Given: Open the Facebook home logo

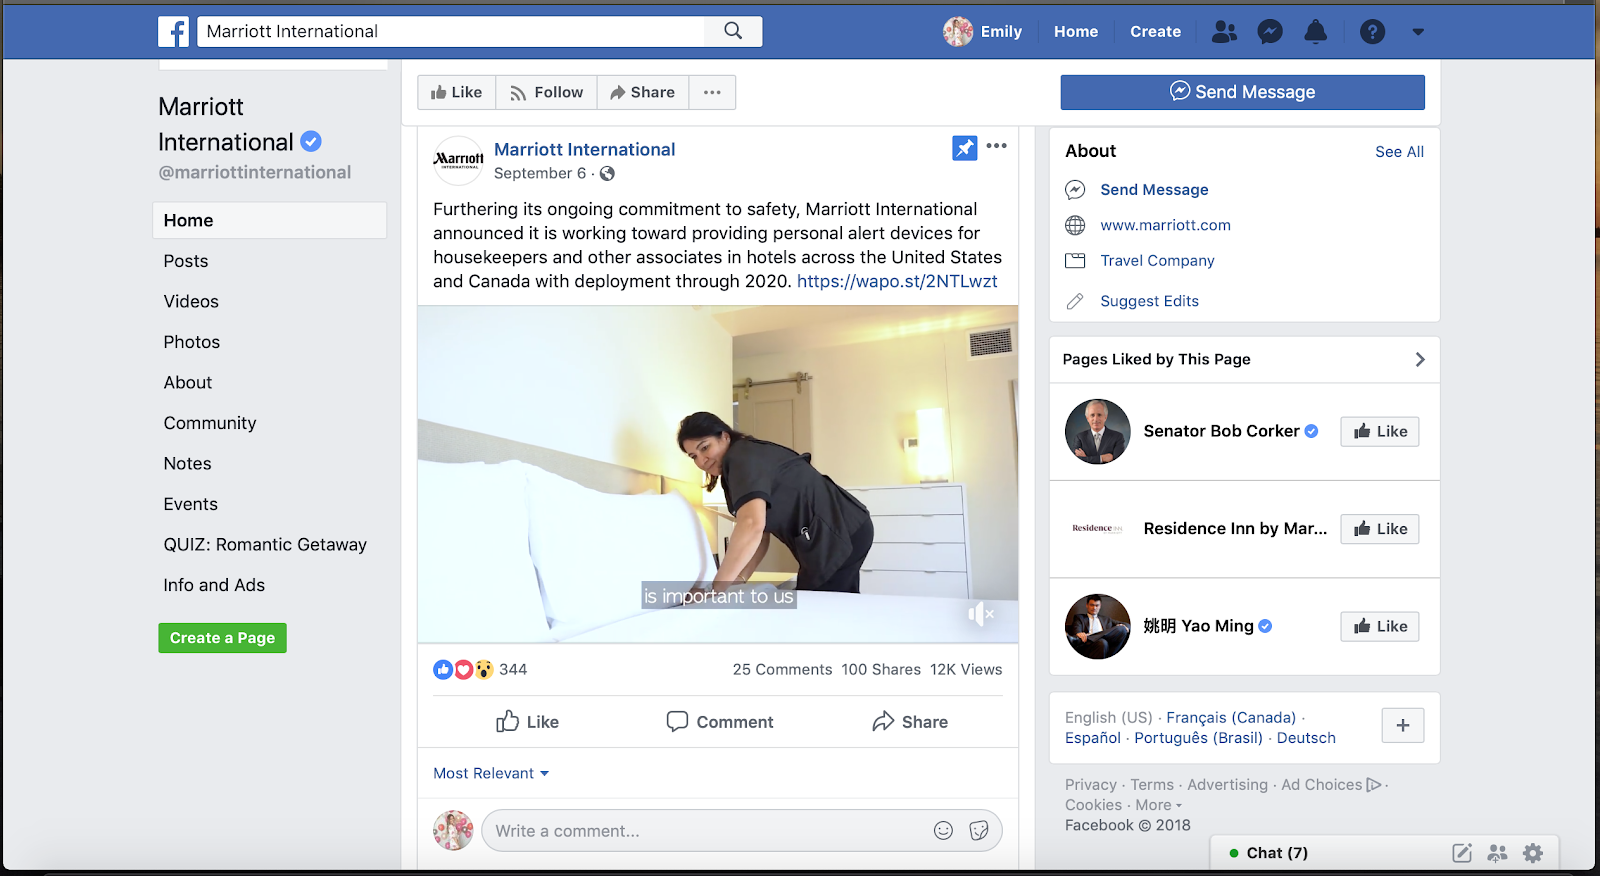Looking at the screenshot, I should (x=174, y=32).
